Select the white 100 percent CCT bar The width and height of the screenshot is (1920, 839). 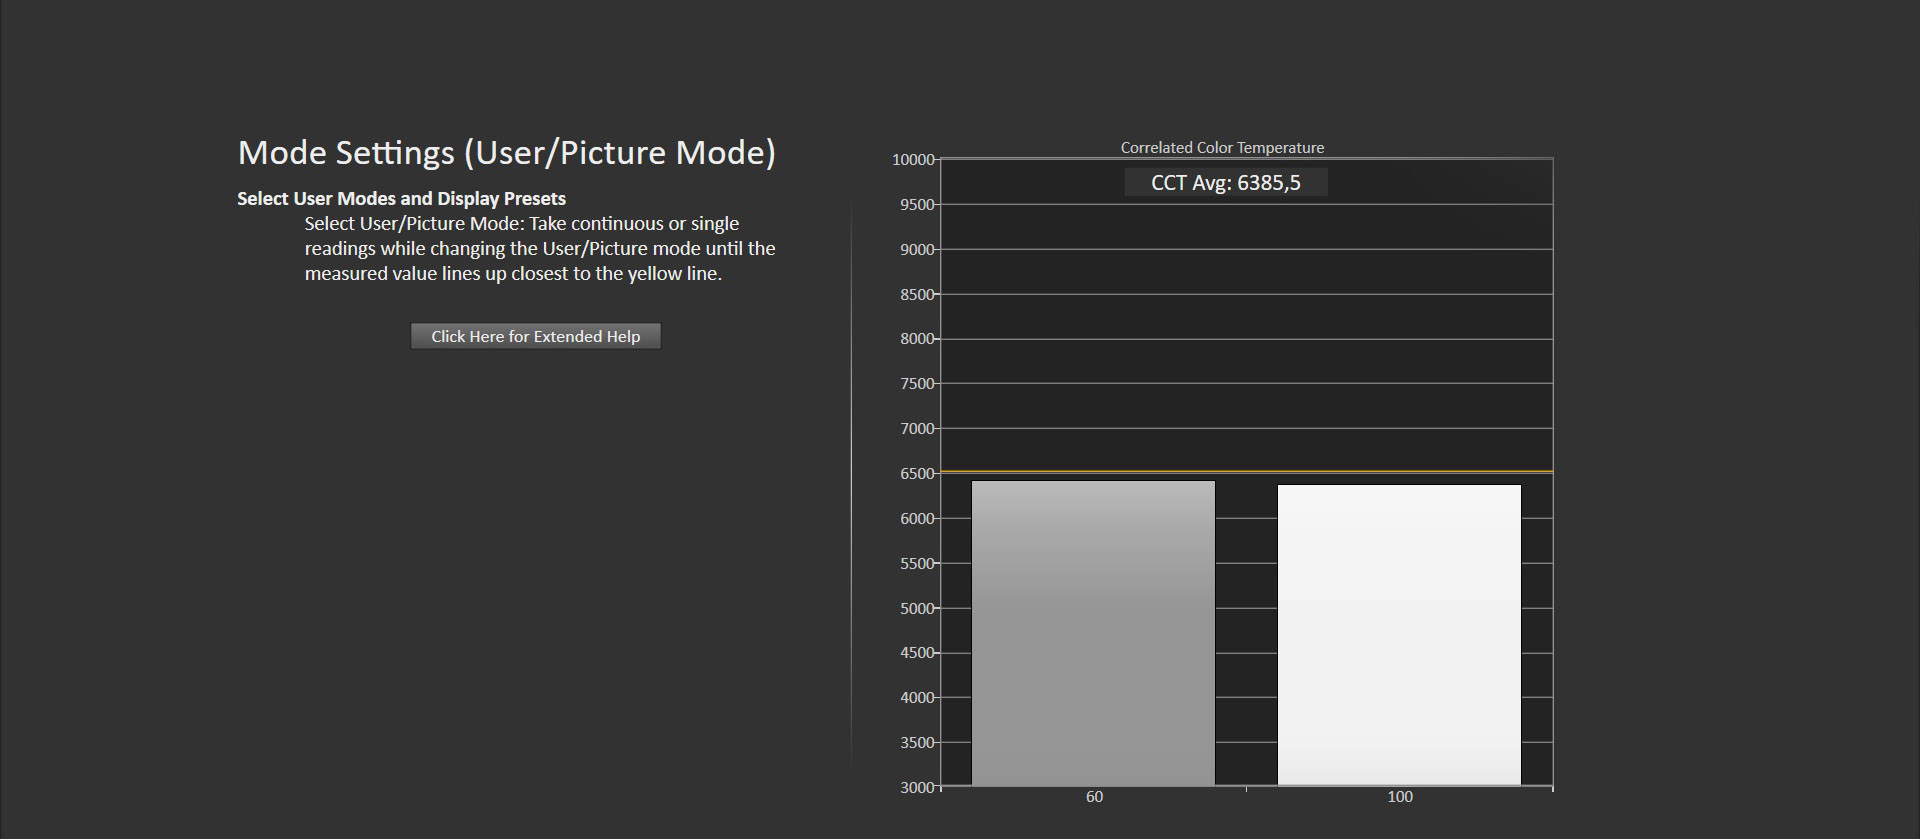1399,635
